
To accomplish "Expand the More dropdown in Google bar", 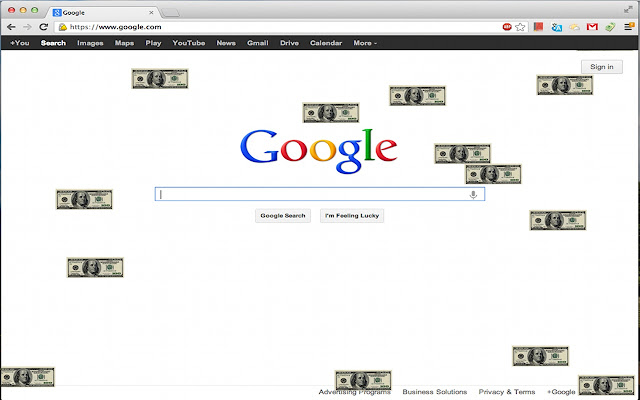I will [x=365, y=43].
